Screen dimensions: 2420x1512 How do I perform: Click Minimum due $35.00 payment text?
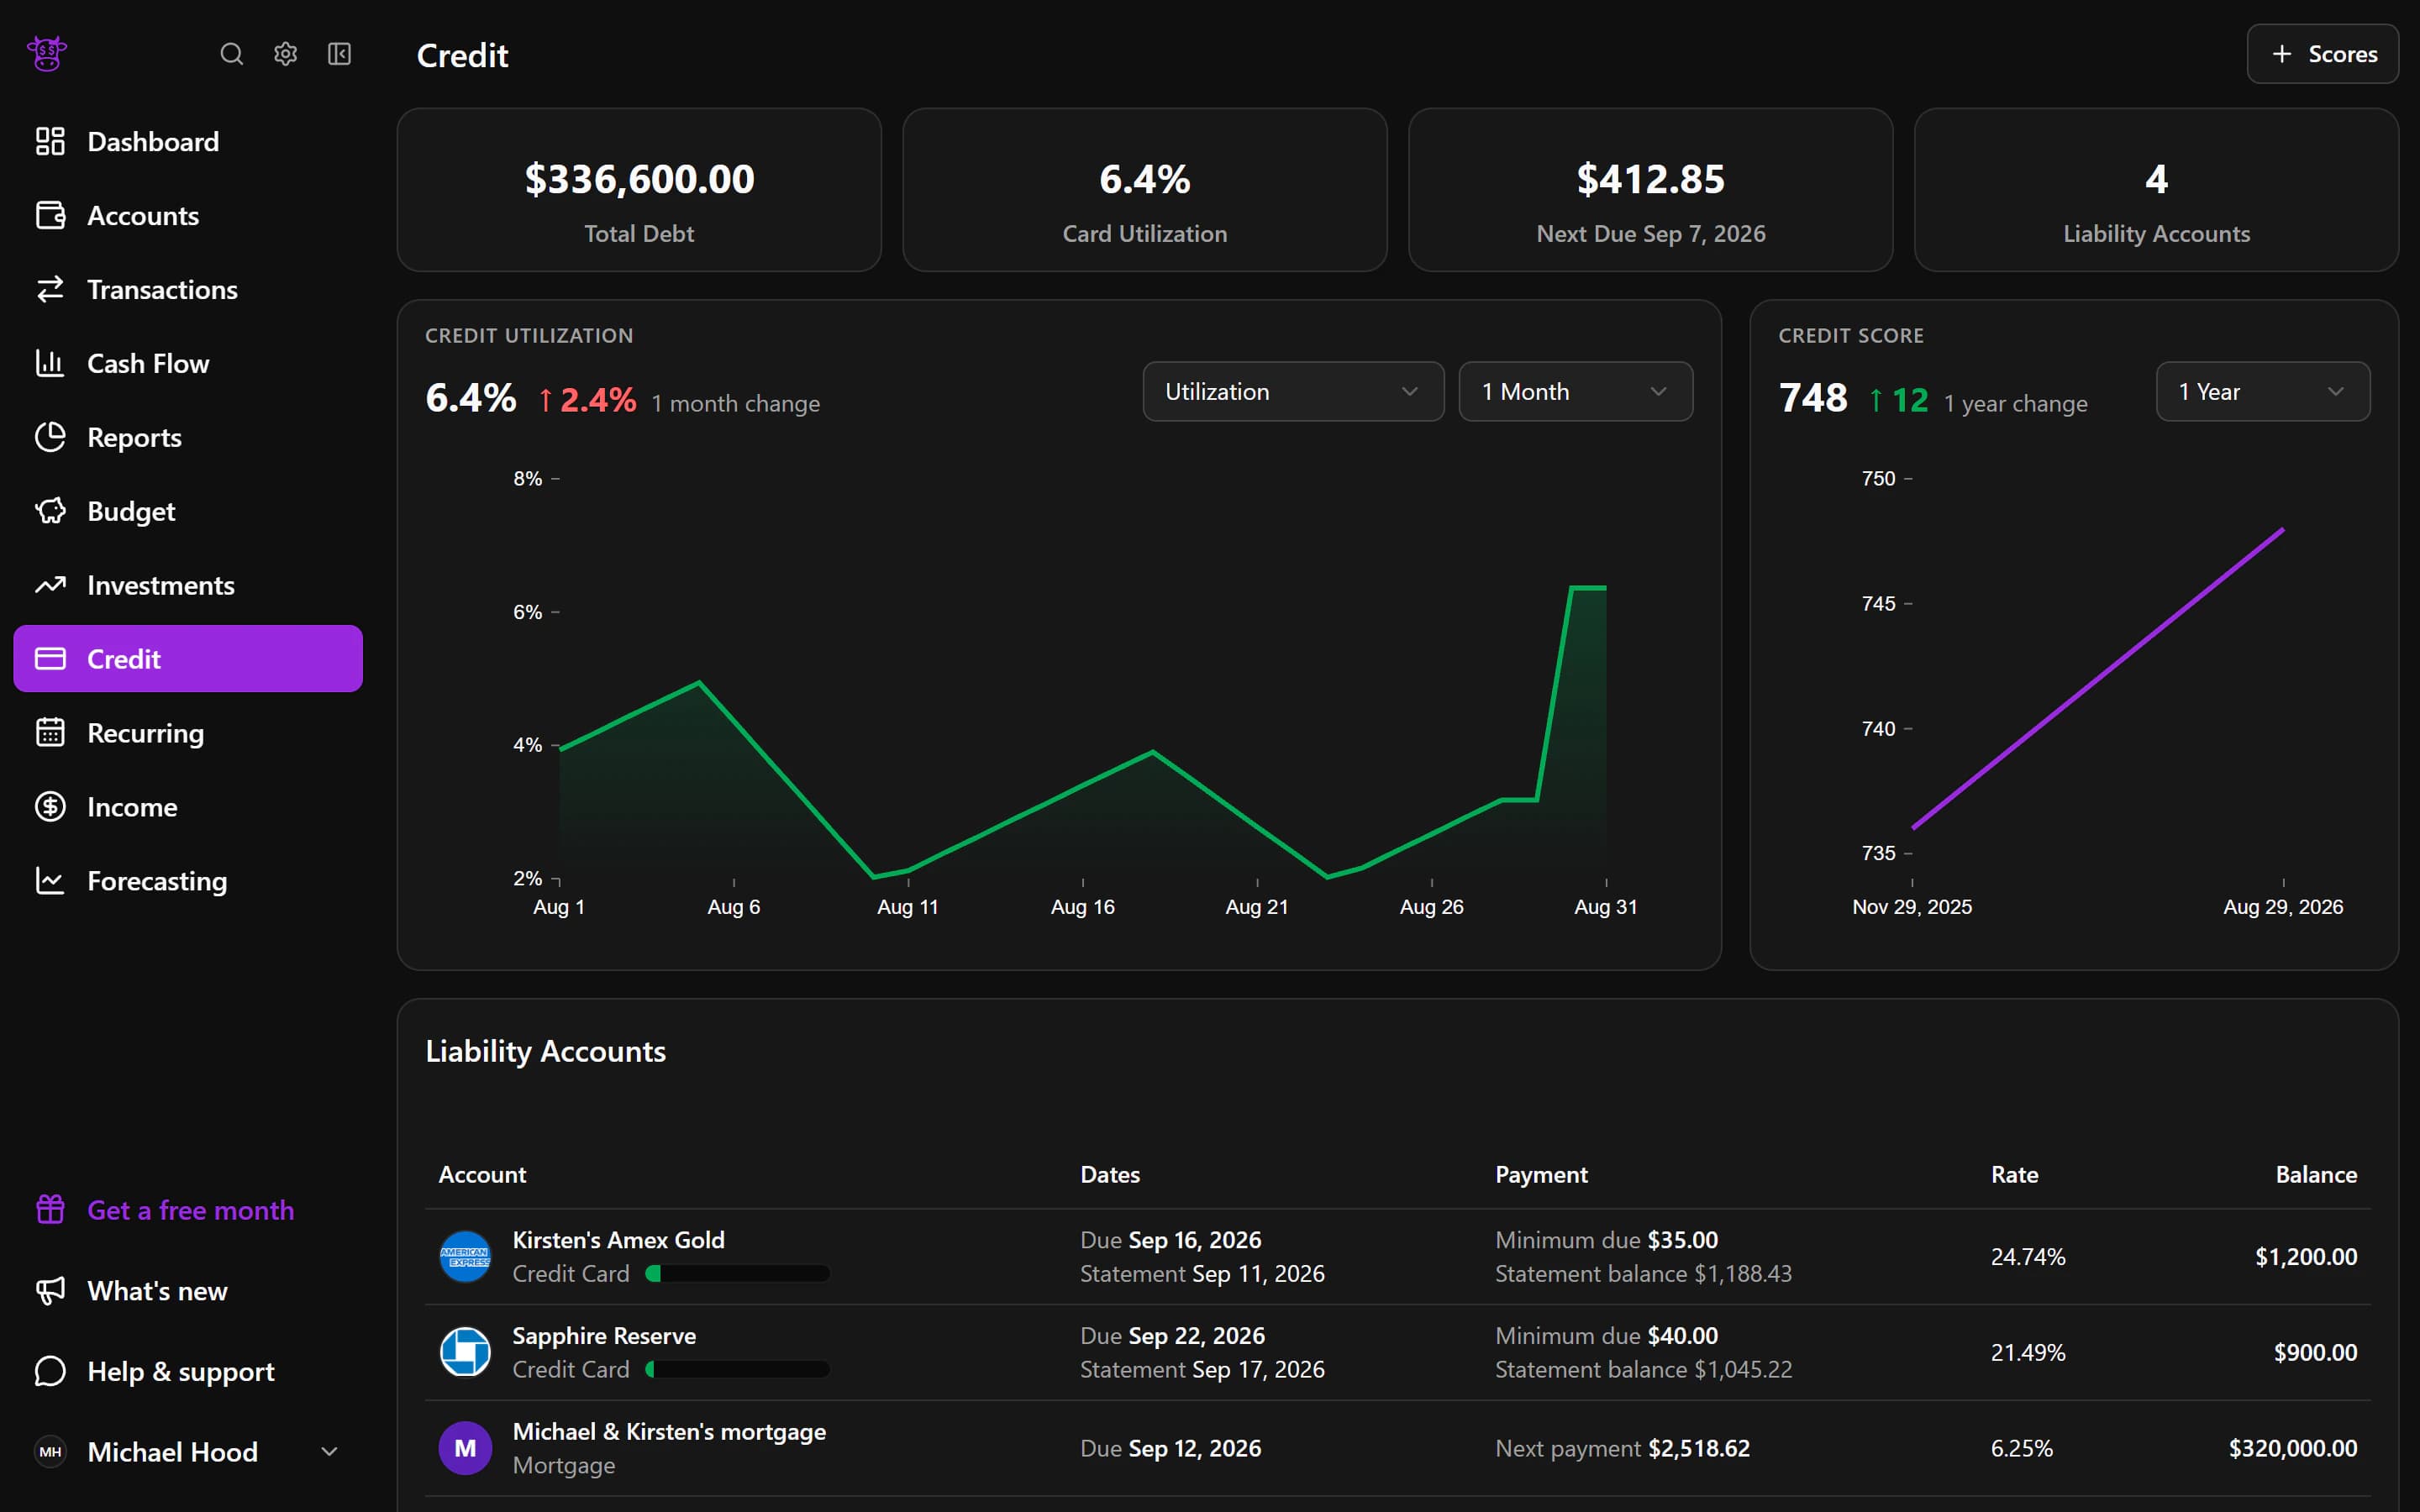point(1606,1240)
